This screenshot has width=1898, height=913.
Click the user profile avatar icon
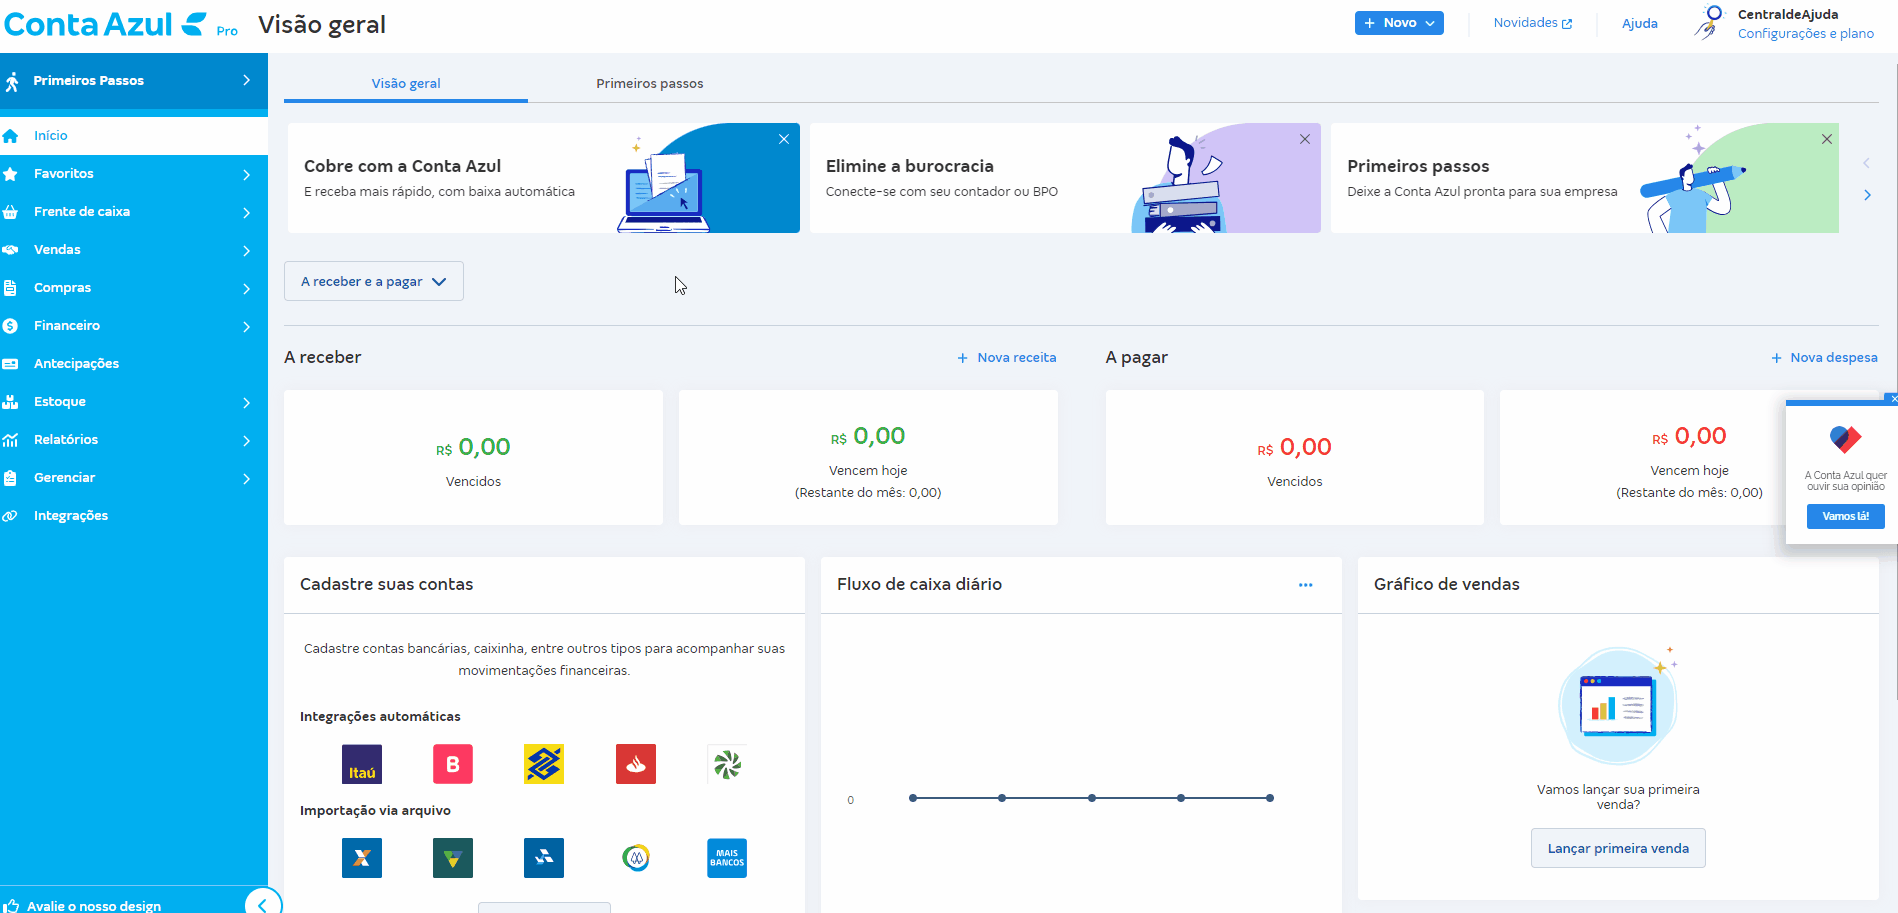[x=1710, y=22]
